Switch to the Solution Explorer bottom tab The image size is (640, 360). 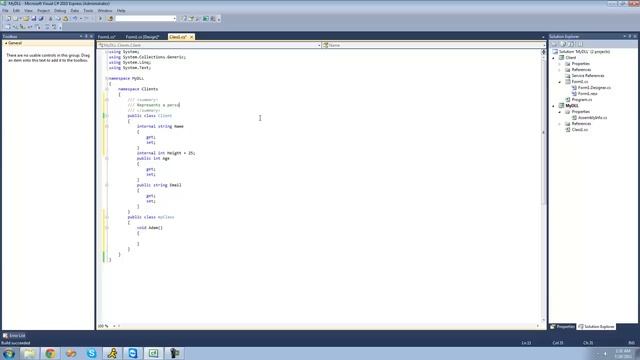tap(596, 327)
